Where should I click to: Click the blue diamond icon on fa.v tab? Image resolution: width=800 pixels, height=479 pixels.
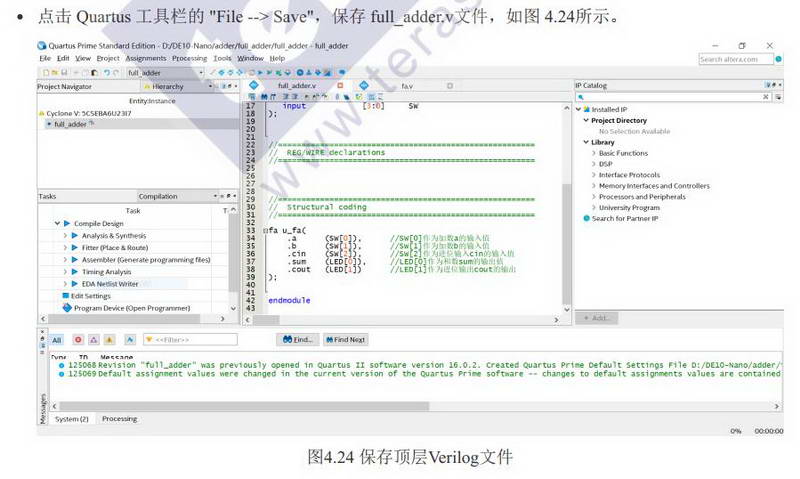pyautogui.click(x=363, y=85)
